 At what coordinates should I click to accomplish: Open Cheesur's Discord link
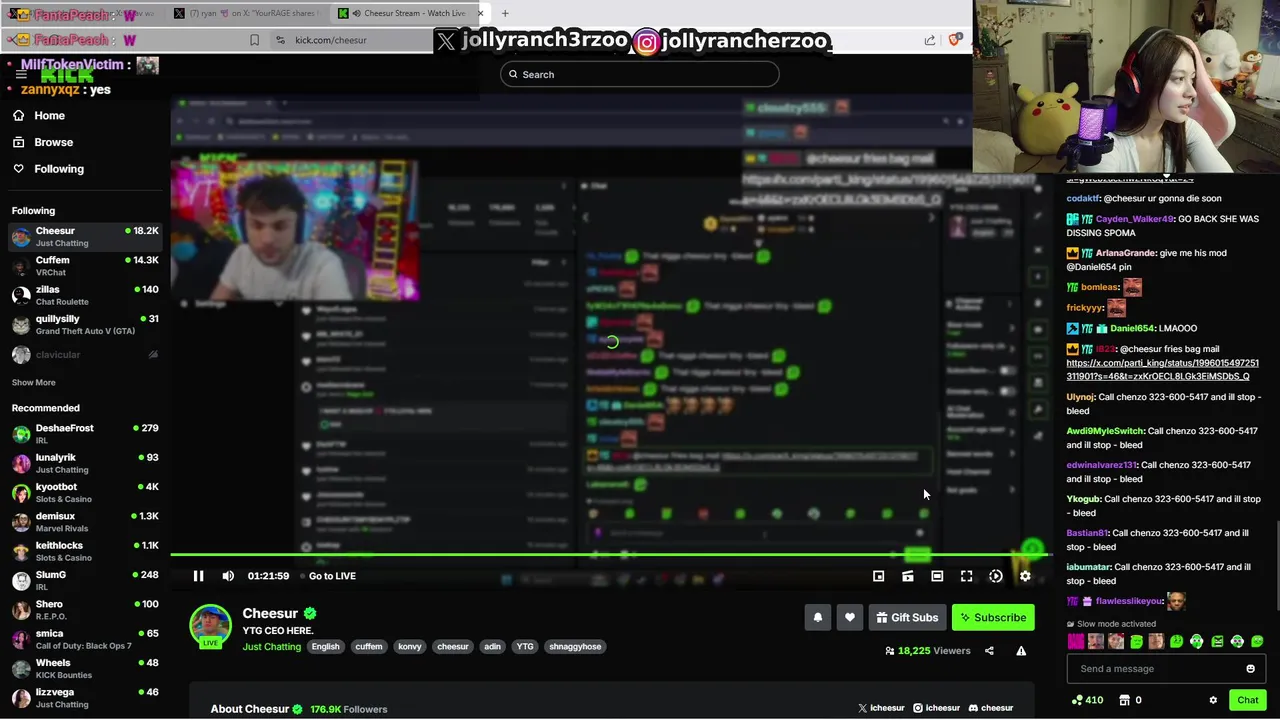[991, 708]
